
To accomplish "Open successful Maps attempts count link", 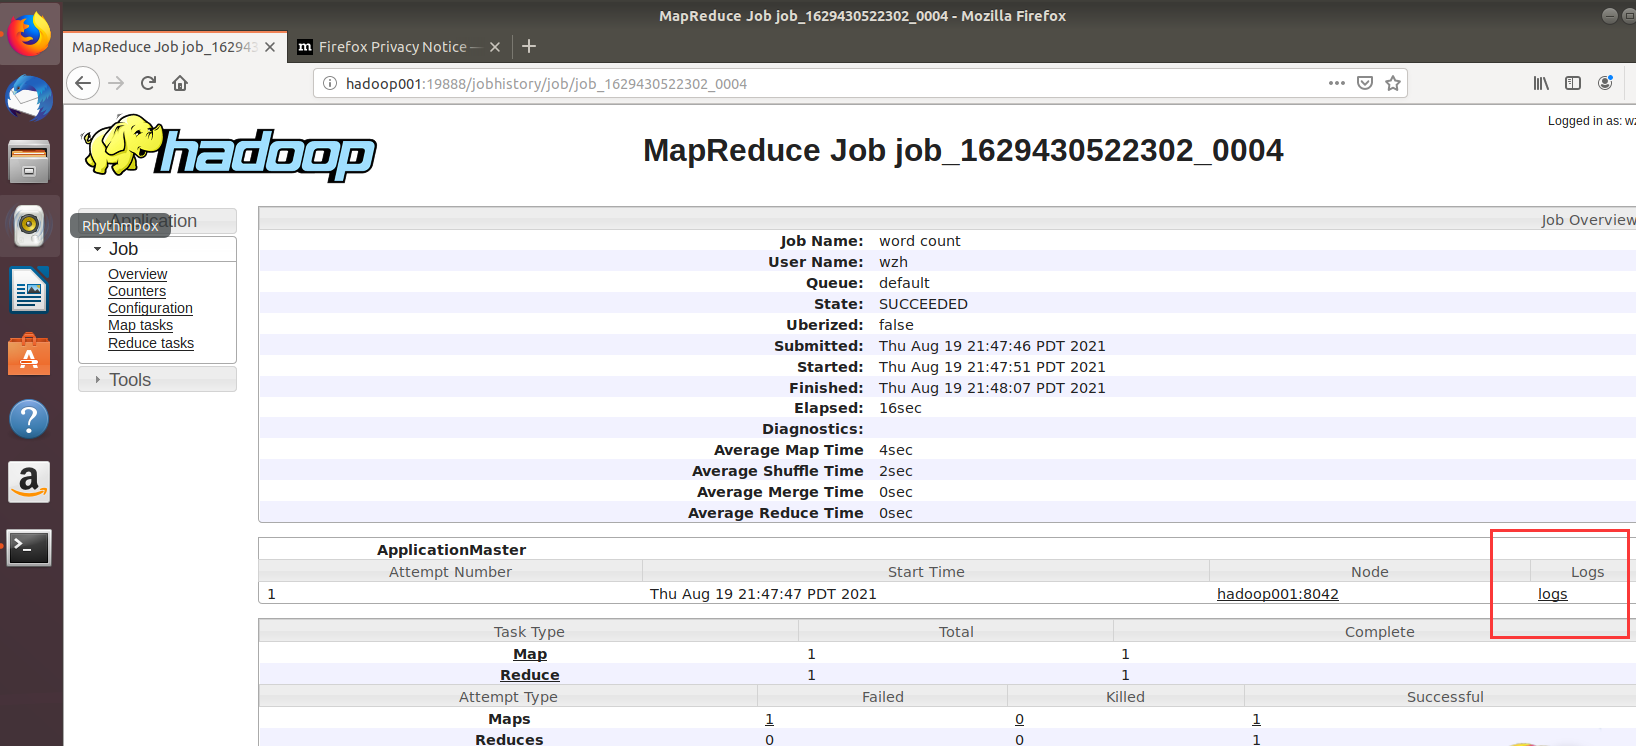I will click(x=1256, y=719).
